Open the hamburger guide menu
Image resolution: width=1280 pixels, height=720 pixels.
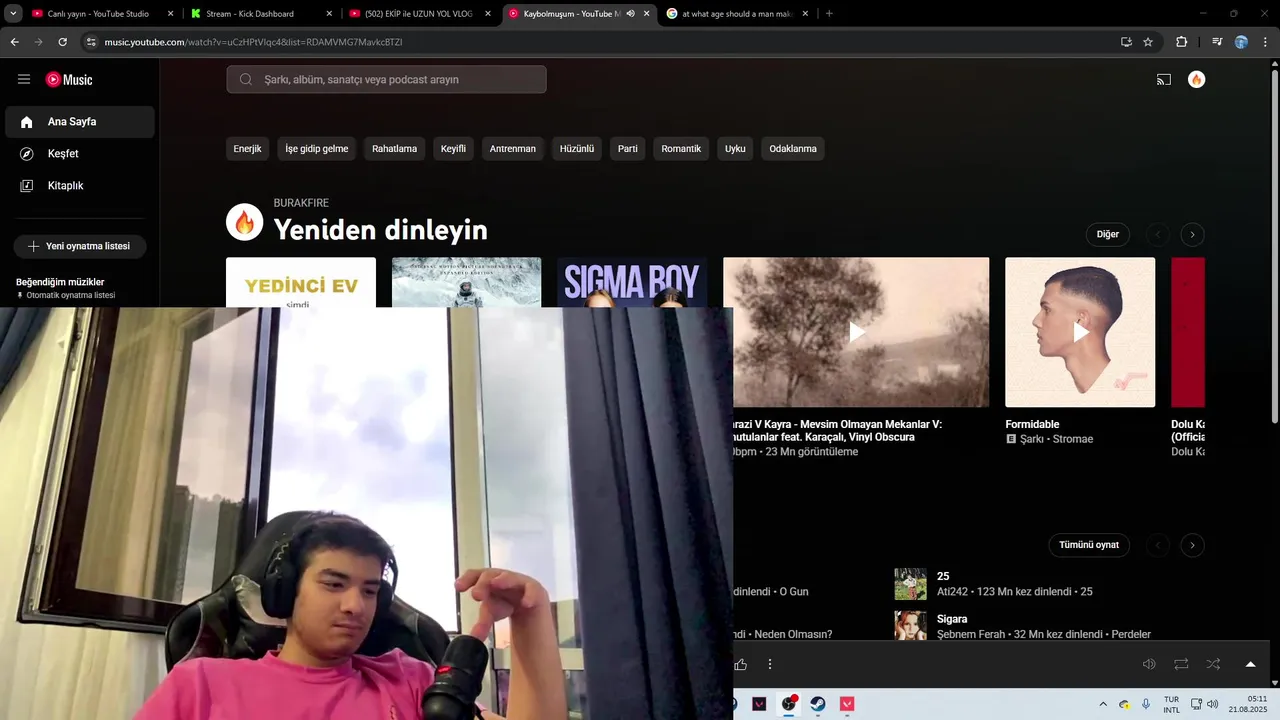tap(24, 79)
